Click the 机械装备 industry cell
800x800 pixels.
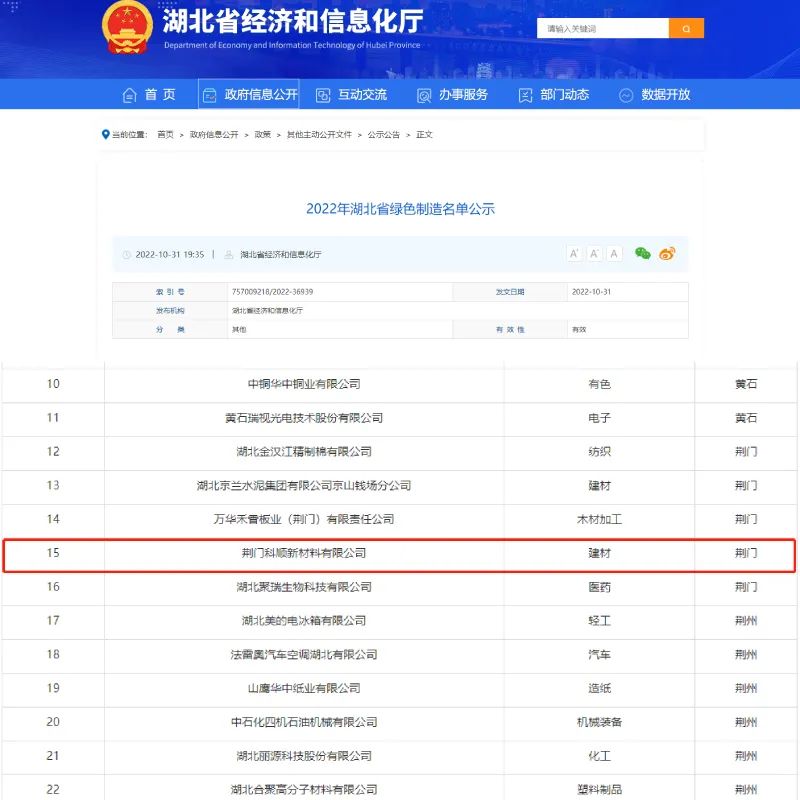tap(599, 722)
